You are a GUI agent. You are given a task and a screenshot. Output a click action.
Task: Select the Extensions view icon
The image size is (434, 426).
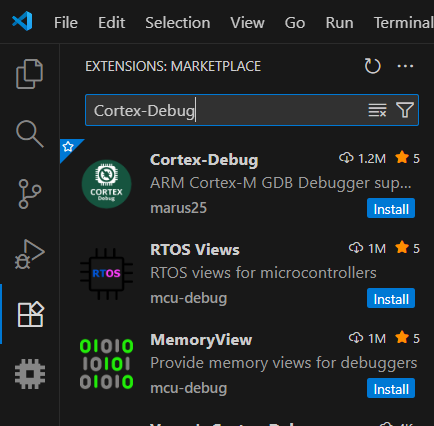tap(30, 314)
